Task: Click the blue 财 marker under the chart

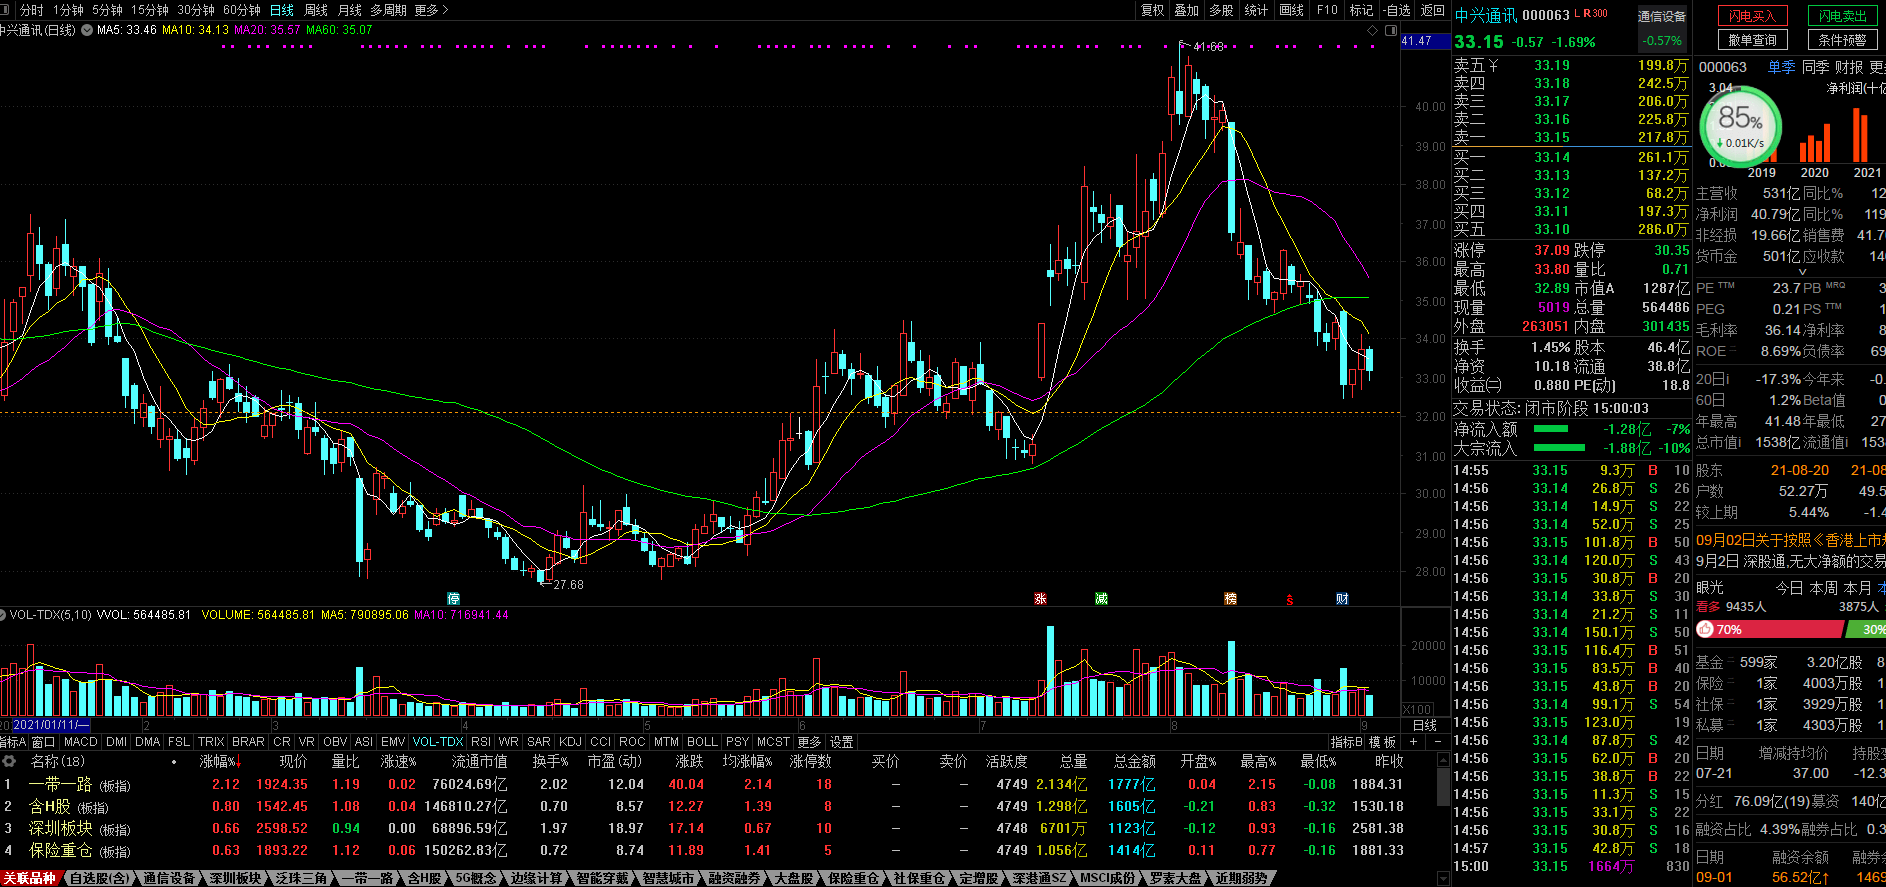Action: 1342,599
